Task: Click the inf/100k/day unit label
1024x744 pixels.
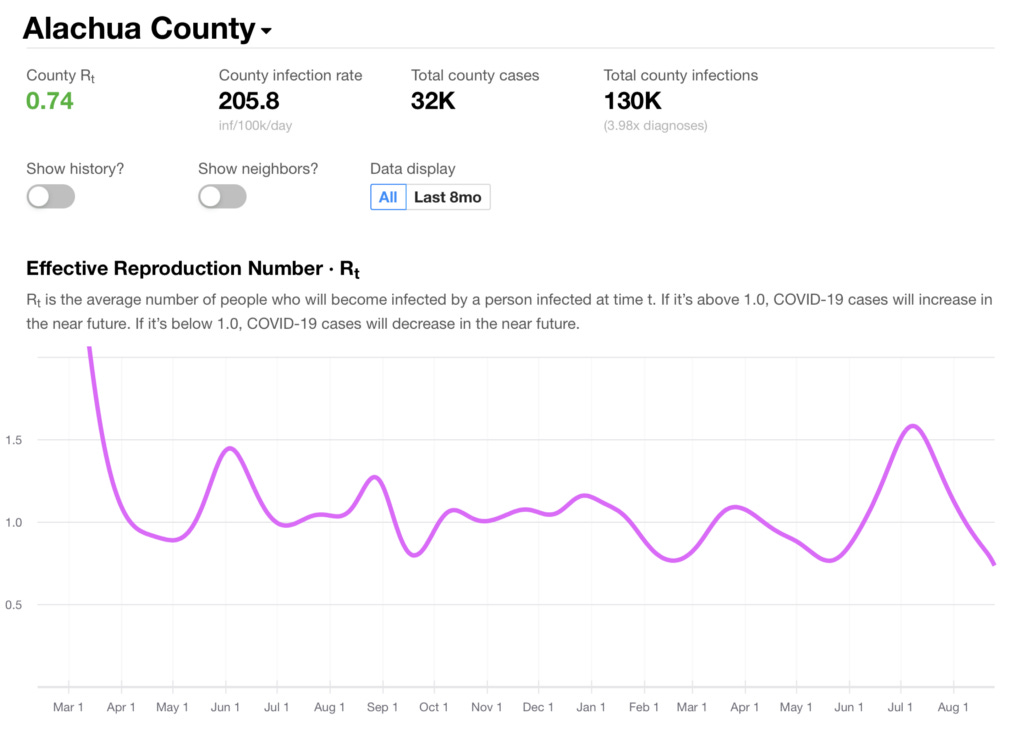Action: [x=255, y=126]
